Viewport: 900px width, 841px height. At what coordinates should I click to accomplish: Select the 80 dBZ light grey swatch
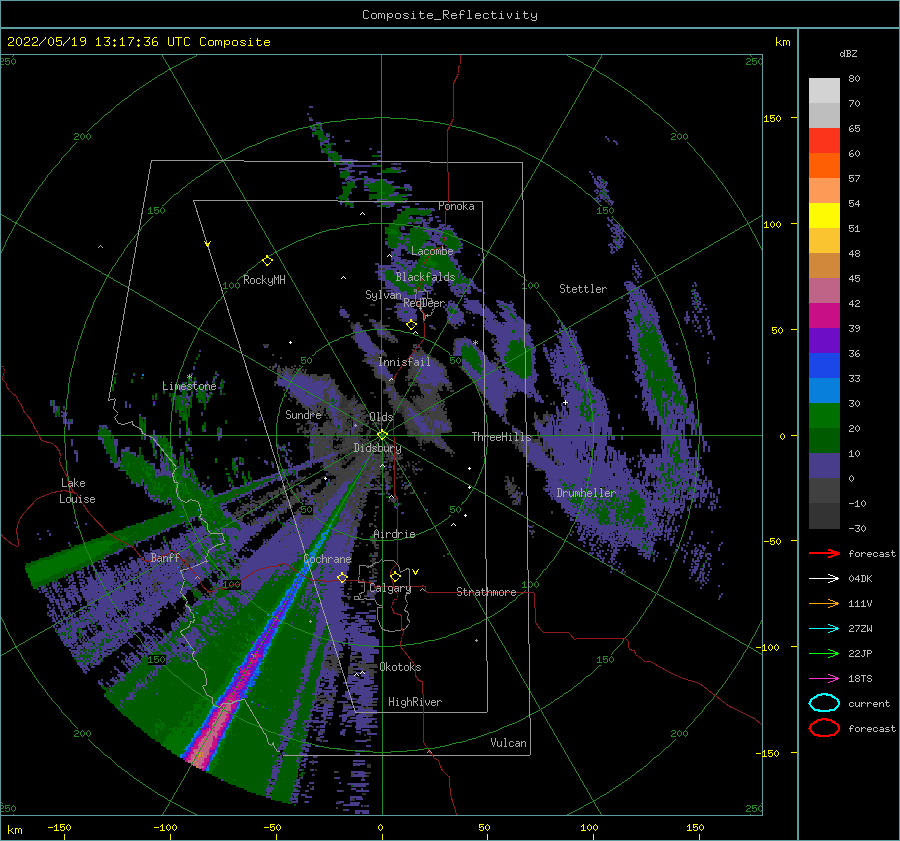(x=824, y=90)
